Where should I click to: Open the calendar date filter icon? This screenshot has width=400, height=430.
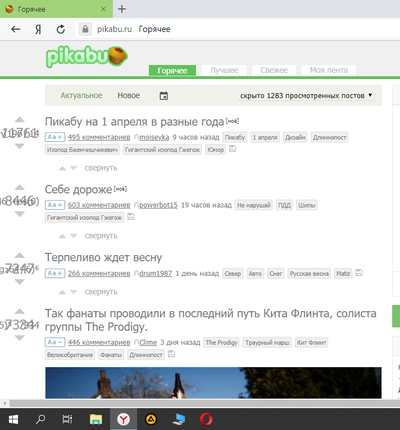(164, 96)
